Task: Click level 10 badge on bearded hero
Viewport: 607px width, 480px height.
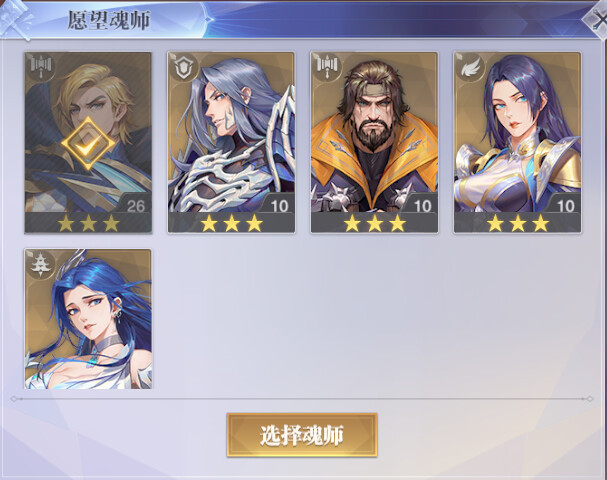Action: coord(422,205)
